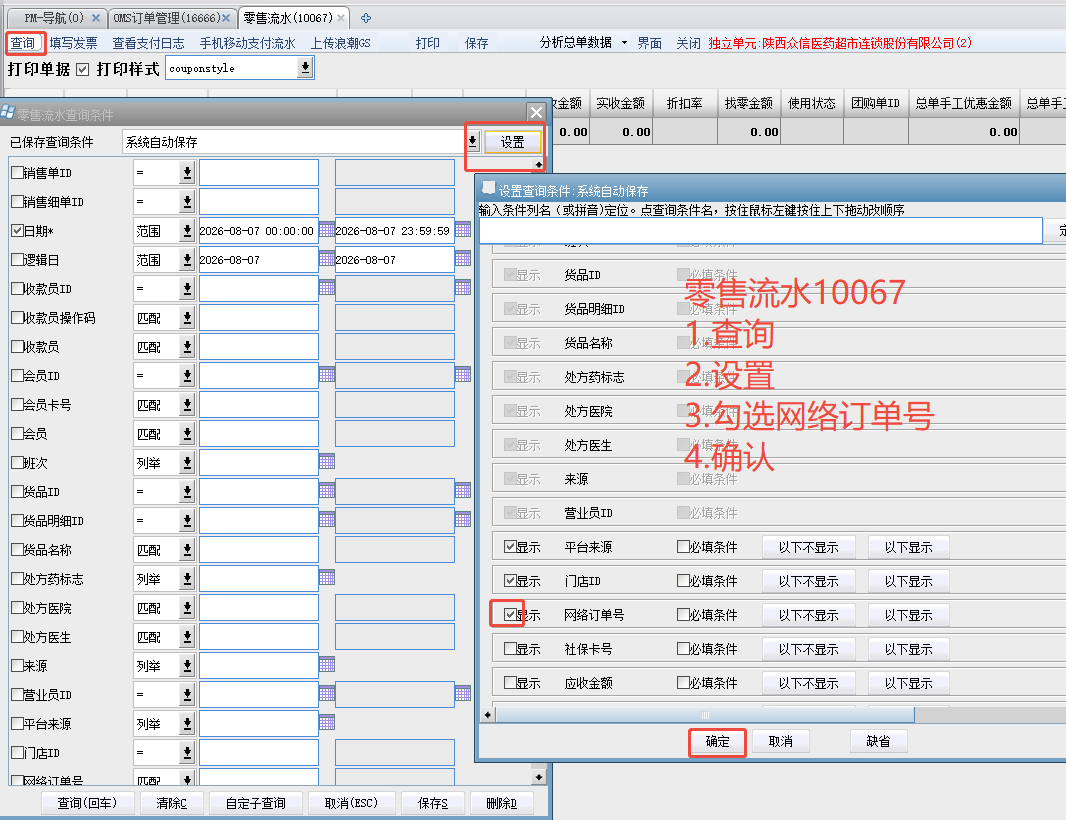1066x820 pixels.
Task: Expand the 分析总单数据 menu arrow
Action: point(624,43)
